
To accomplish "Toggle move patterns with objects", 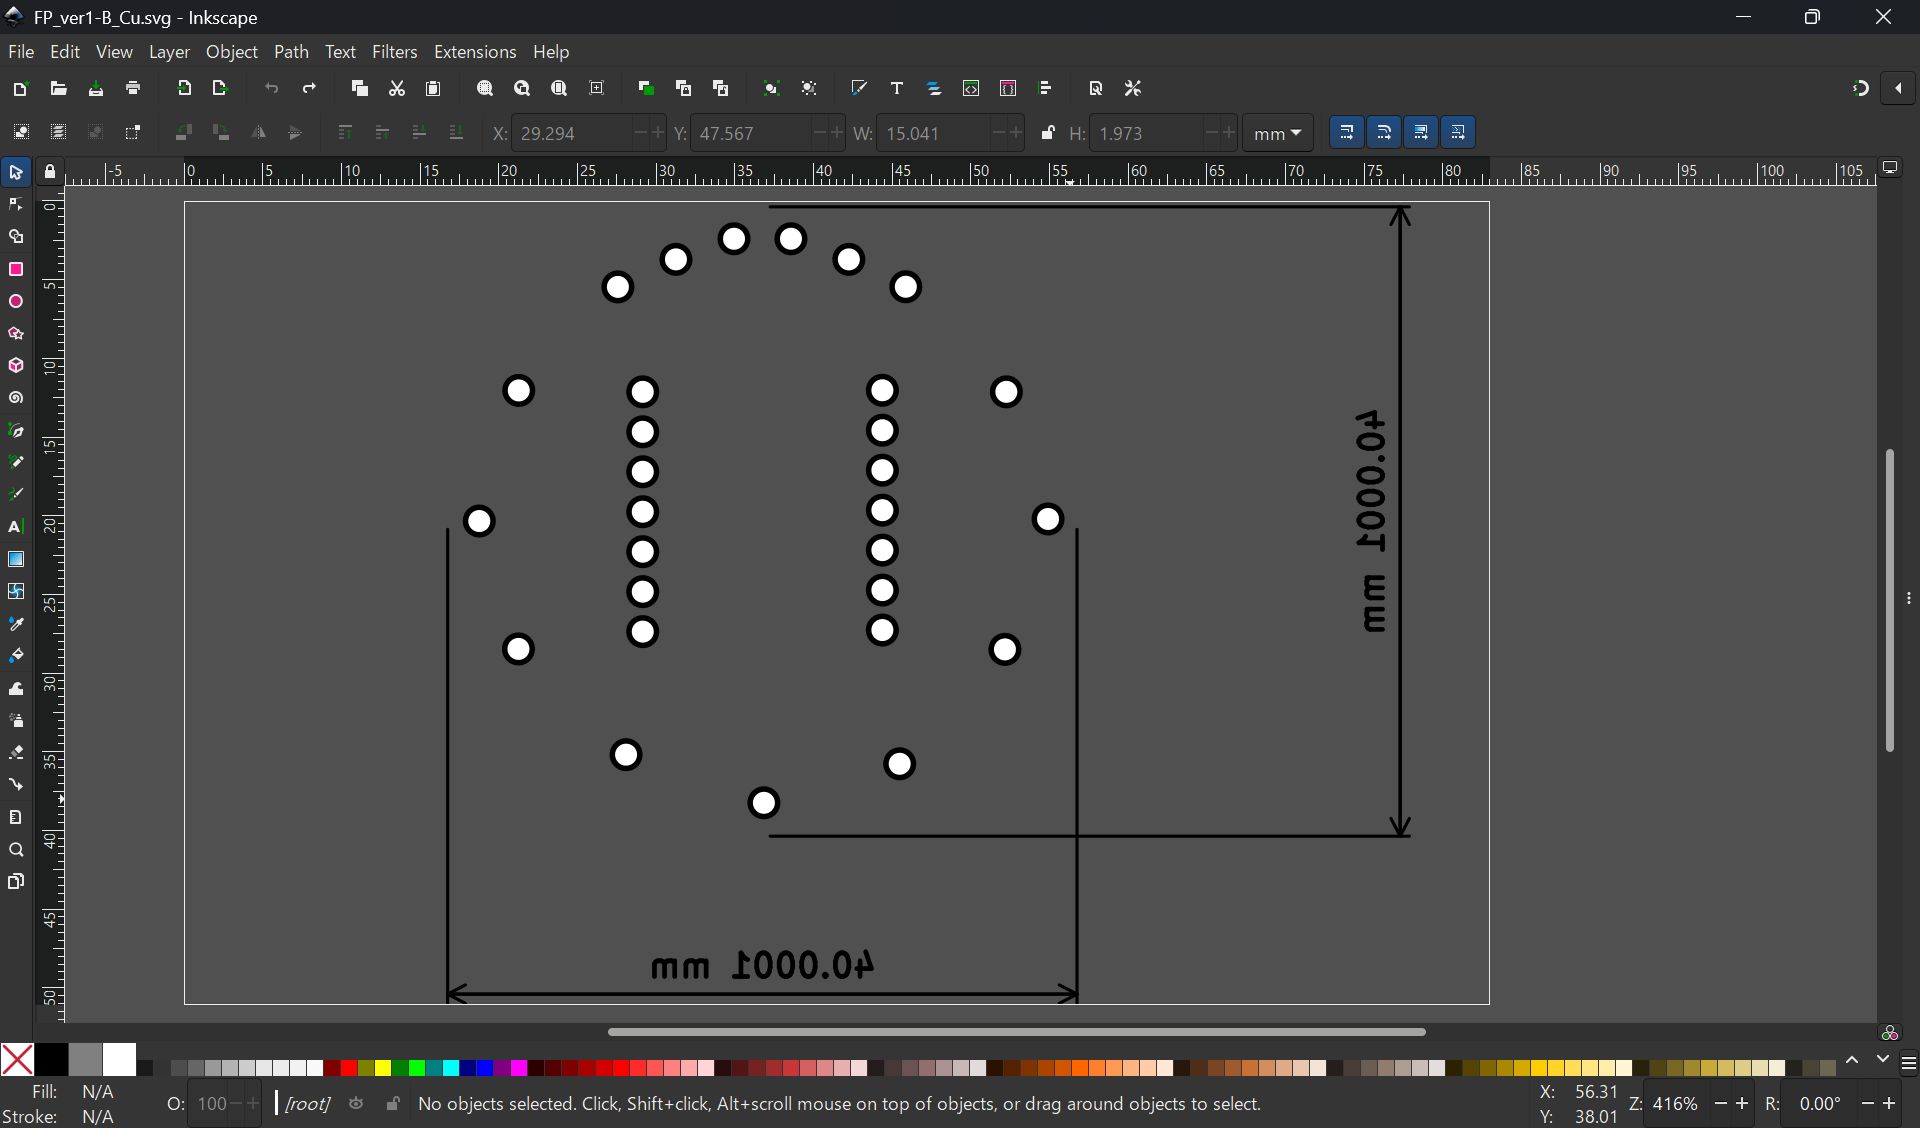I will click(1458, 132).
